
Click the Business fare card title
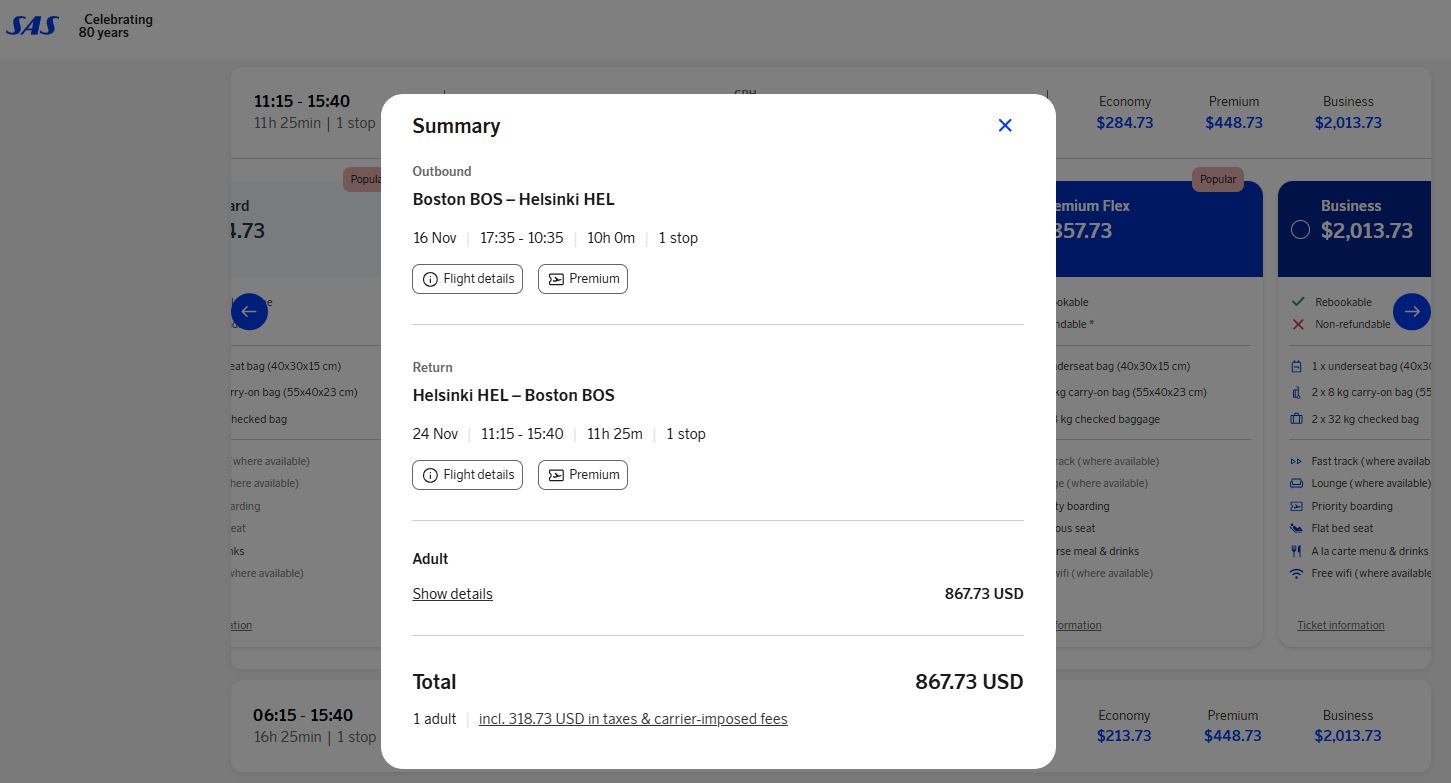pyautogui.click(x=1351, y=206)
